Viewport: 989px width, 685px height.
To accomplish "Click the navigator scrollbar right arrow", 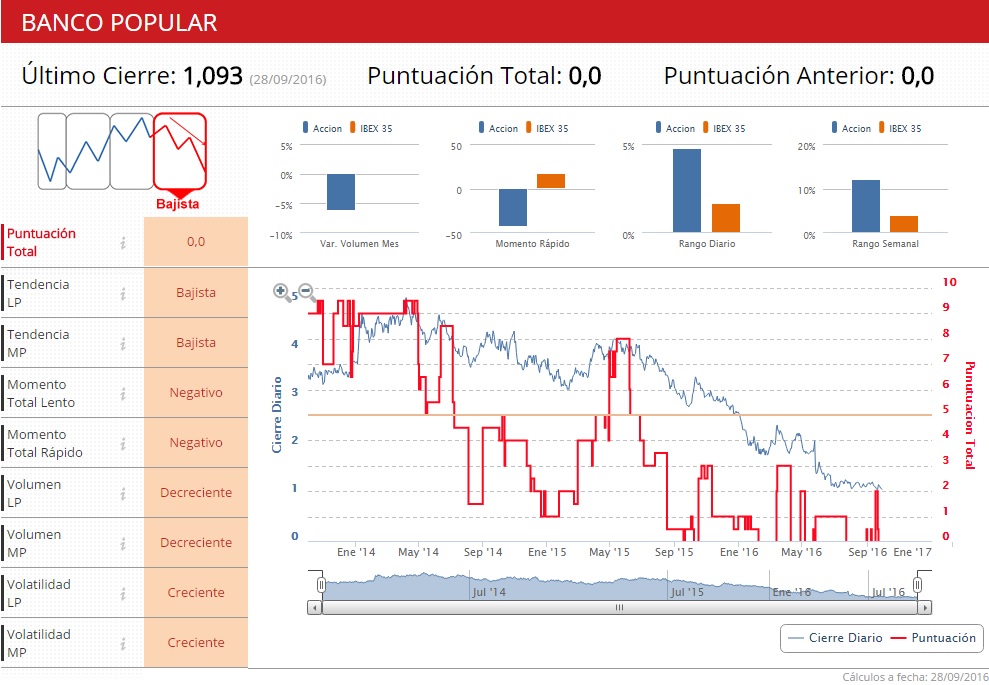I will click(x=925, y=607).
